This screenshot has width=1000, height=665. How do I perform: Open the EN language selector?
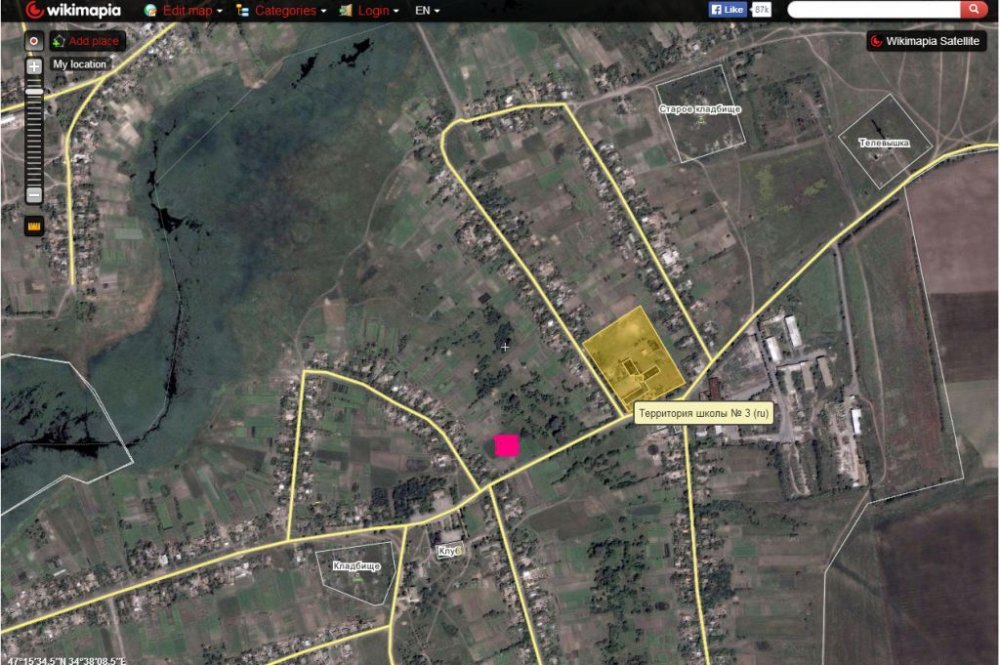click(x=428, y=11)
